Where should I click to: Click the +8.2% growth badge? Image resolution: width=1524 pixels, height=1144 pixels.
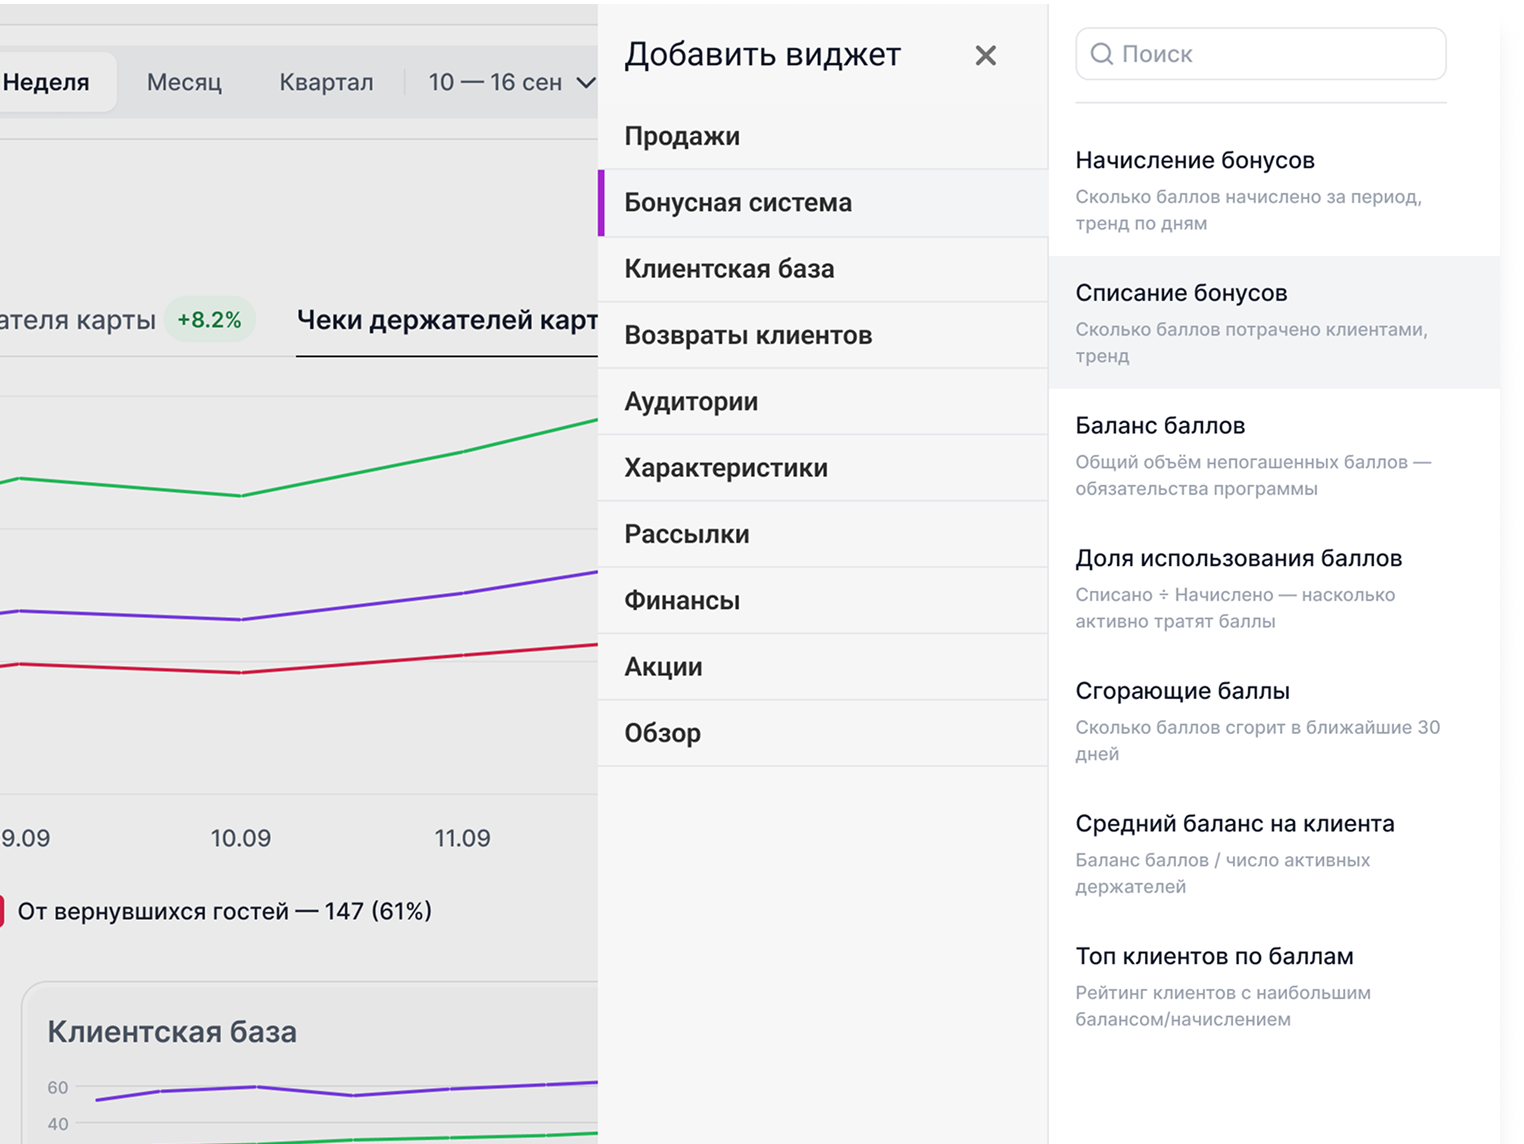point(209,320)
